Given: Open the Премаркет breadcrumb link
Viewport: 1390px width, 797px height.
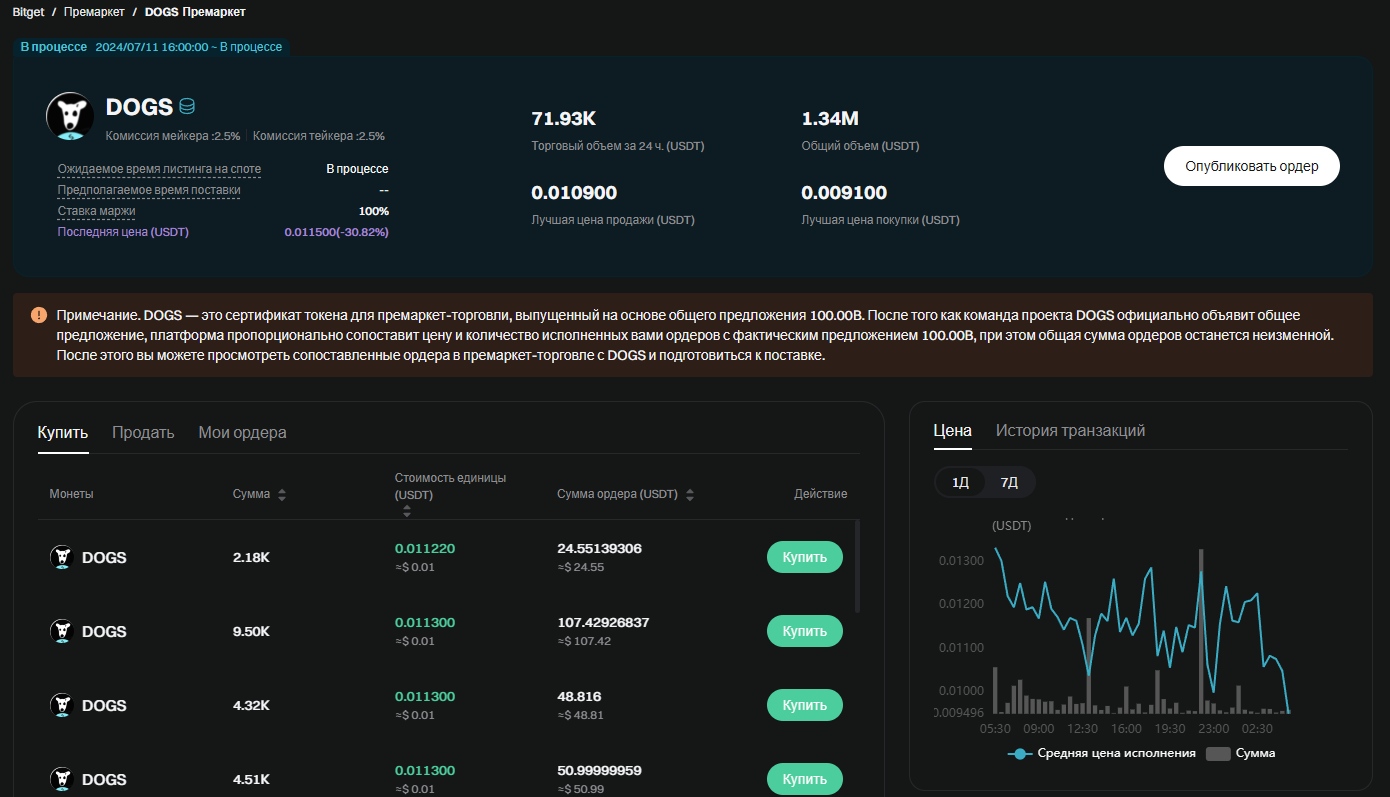Looking at the screenshot, I should pyautogui.click(x=94, y=12).
